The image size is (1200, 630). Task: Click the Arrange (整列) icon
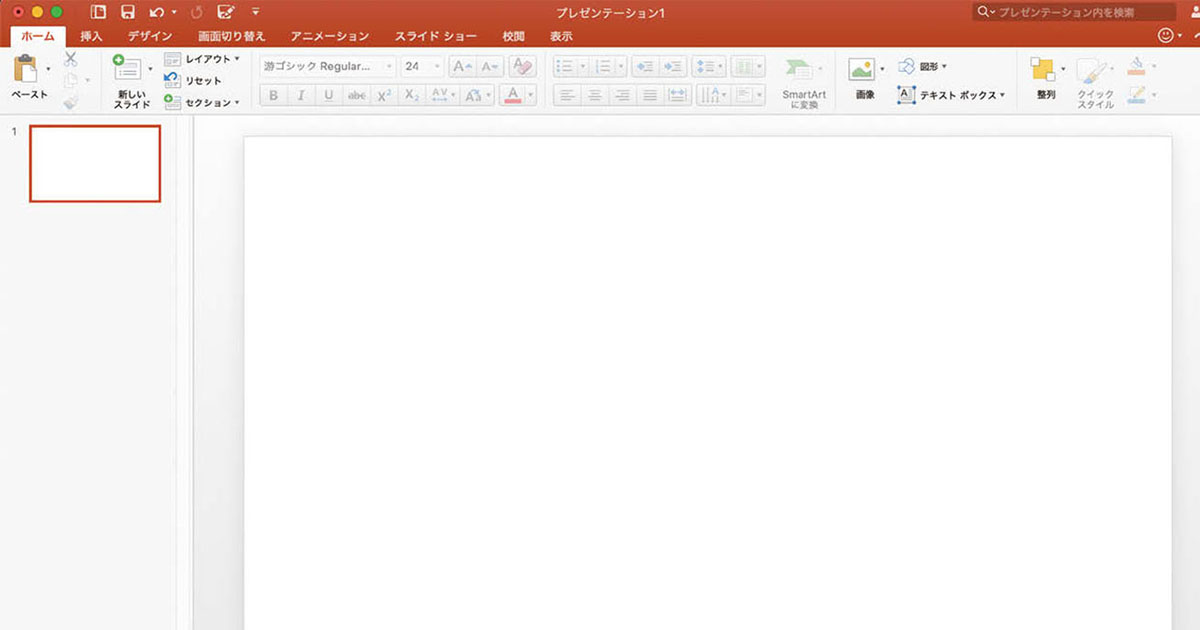coord(1043,69)
